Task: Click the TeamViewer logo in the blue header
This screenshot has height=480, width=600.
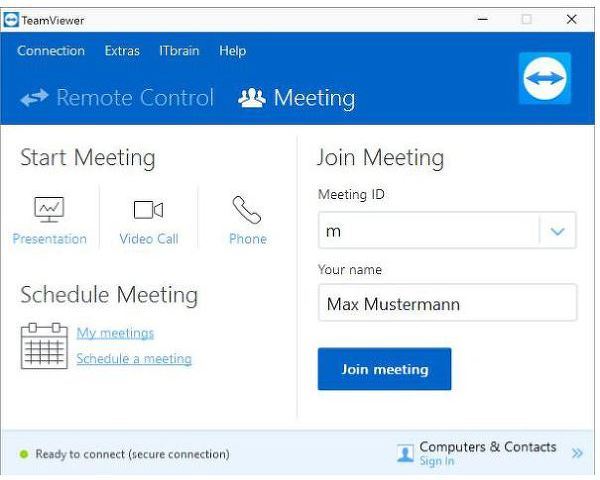Action: tap(545, 78)
